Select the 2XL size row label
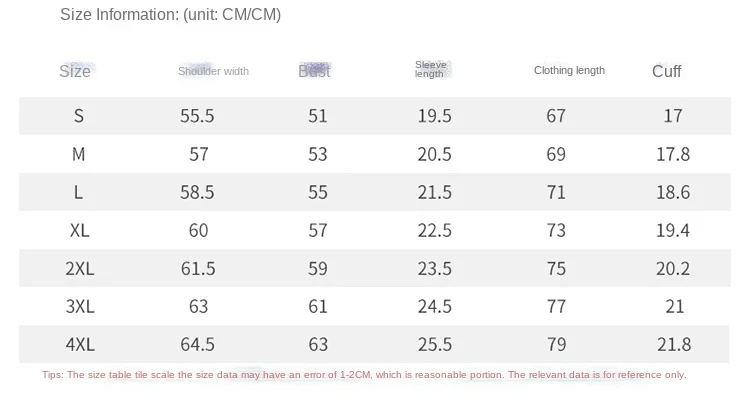Viewport: 750px width, 403px height. pyautogui.click(x=79, y=268)
